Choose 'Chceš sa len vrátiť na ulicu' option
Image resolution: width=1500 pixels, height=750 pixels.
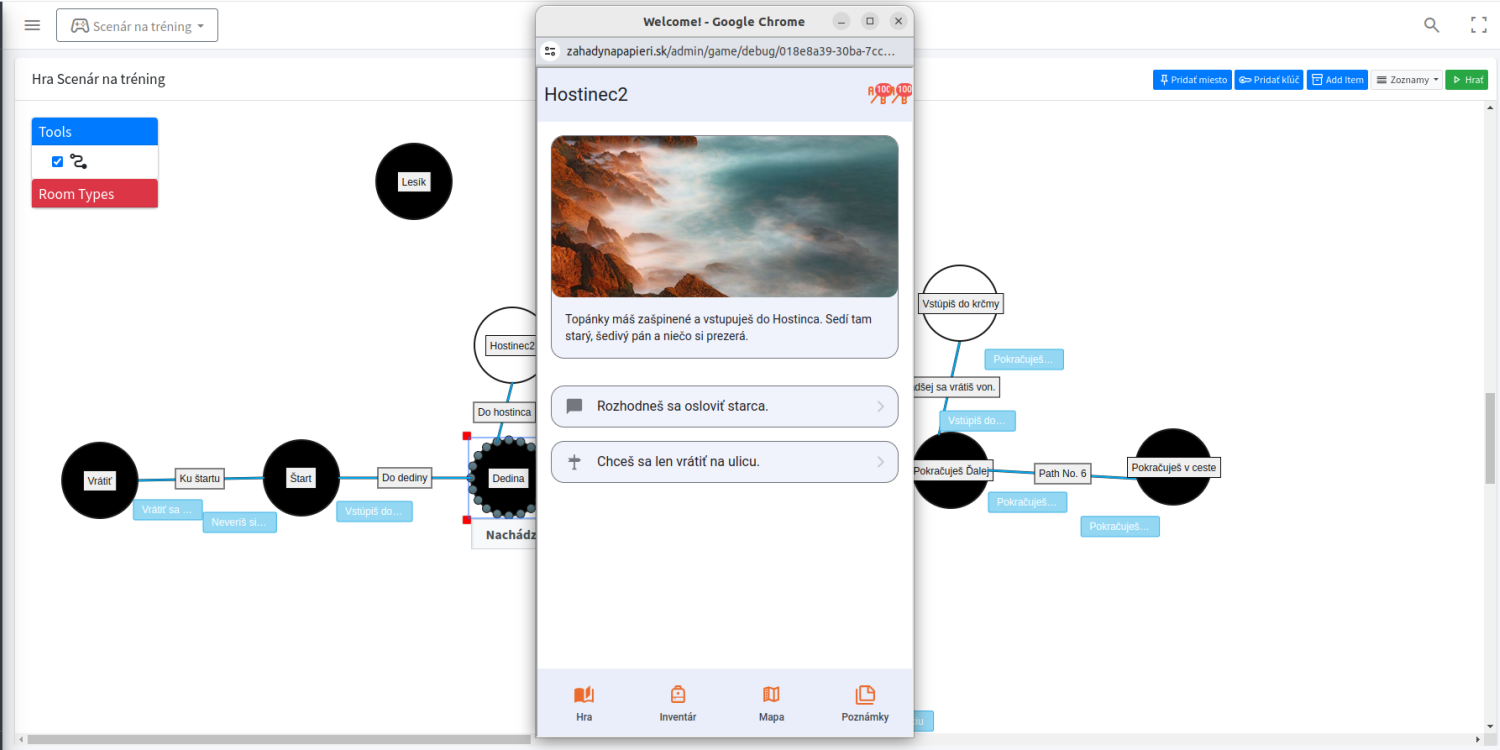[724, 462]
